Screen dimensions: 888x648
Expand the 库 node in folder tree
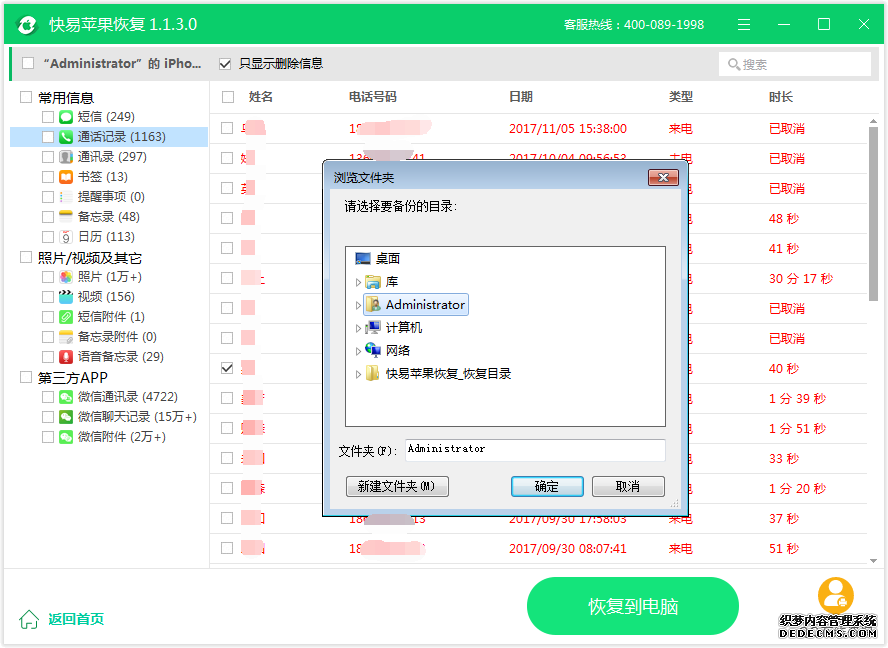pos(358,282)
